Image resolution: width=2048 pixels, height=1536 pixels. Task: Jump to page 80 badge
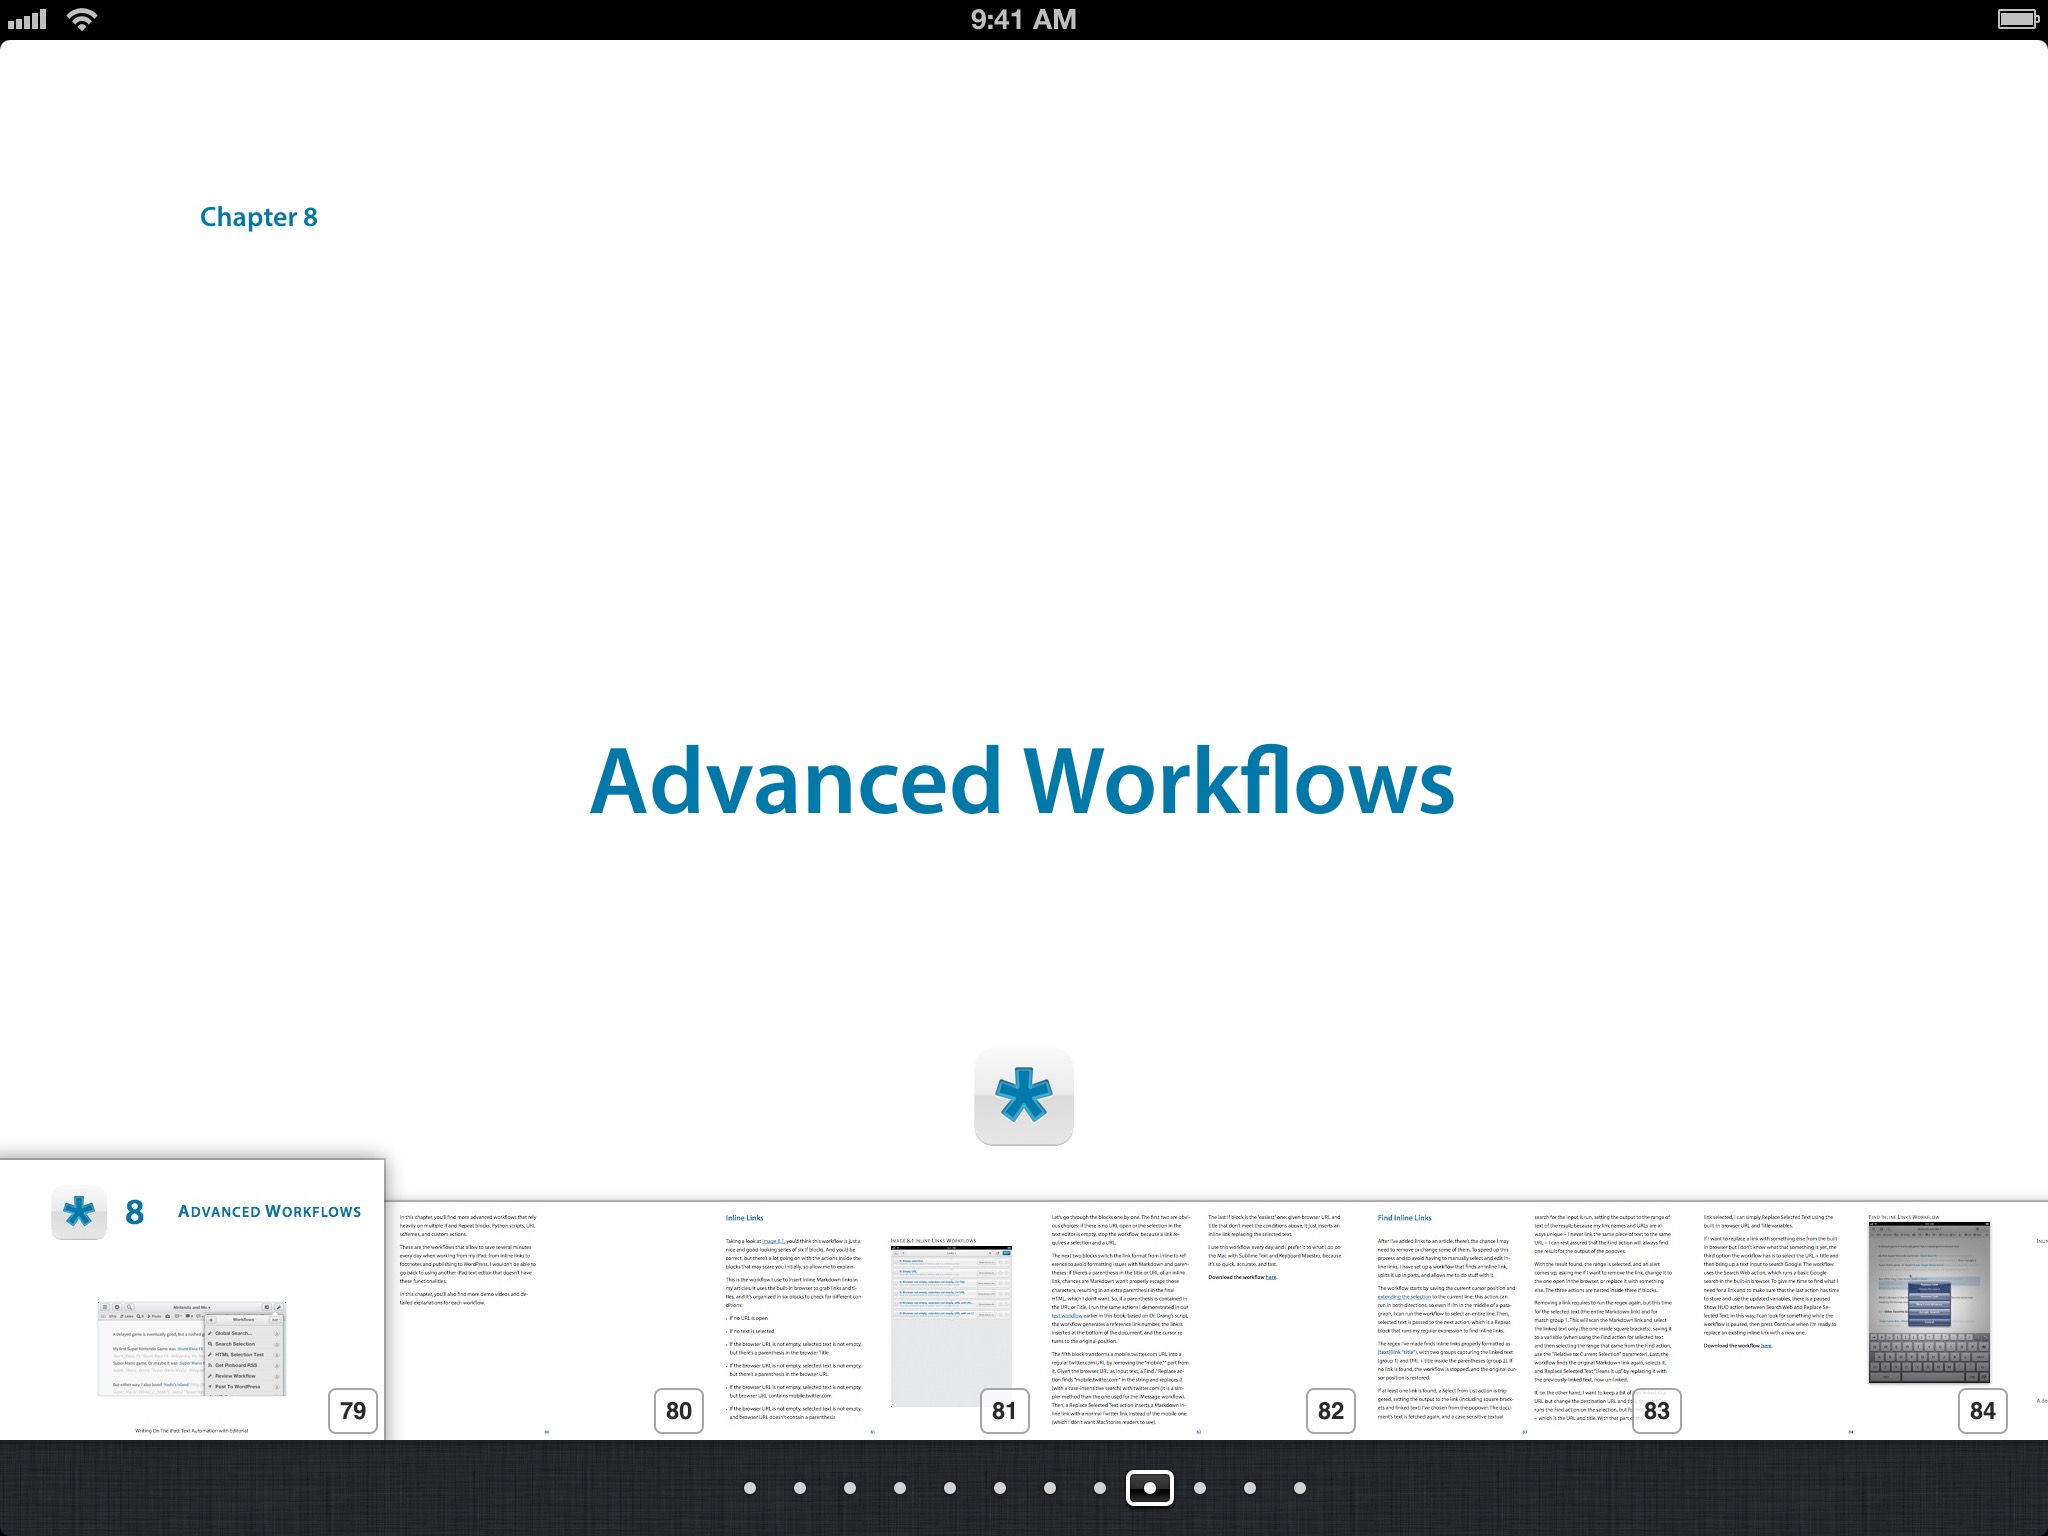point(679,1411)
